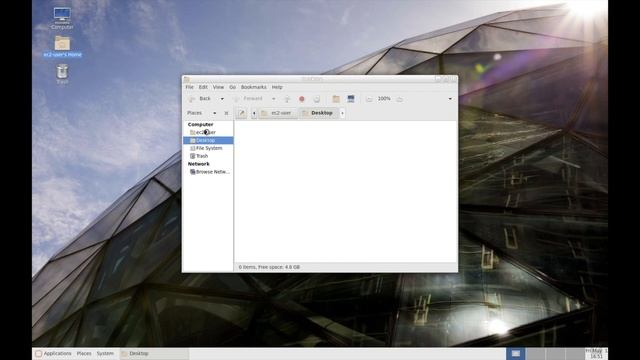
Task: Select Trash in the Places sidebar
Action: (208, 156)
